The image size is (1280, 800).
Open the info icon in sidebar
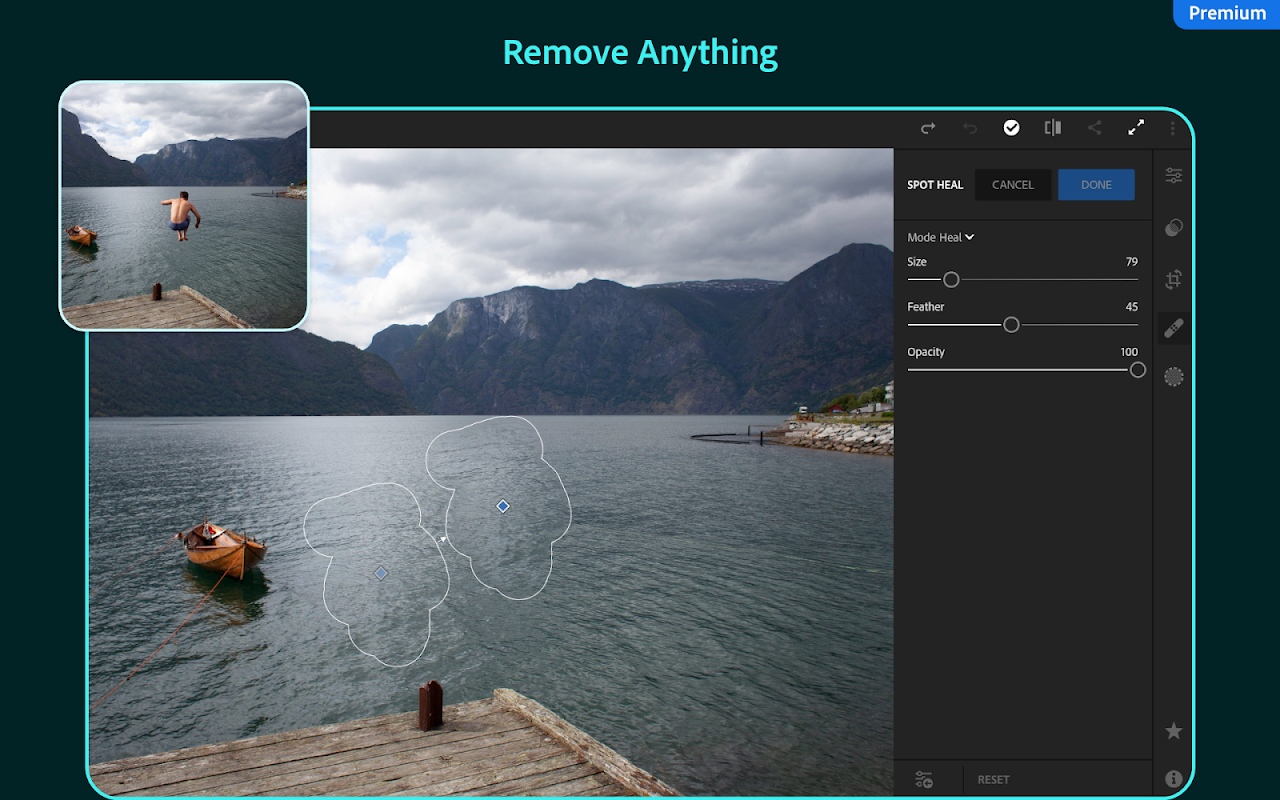(1174, 779)
